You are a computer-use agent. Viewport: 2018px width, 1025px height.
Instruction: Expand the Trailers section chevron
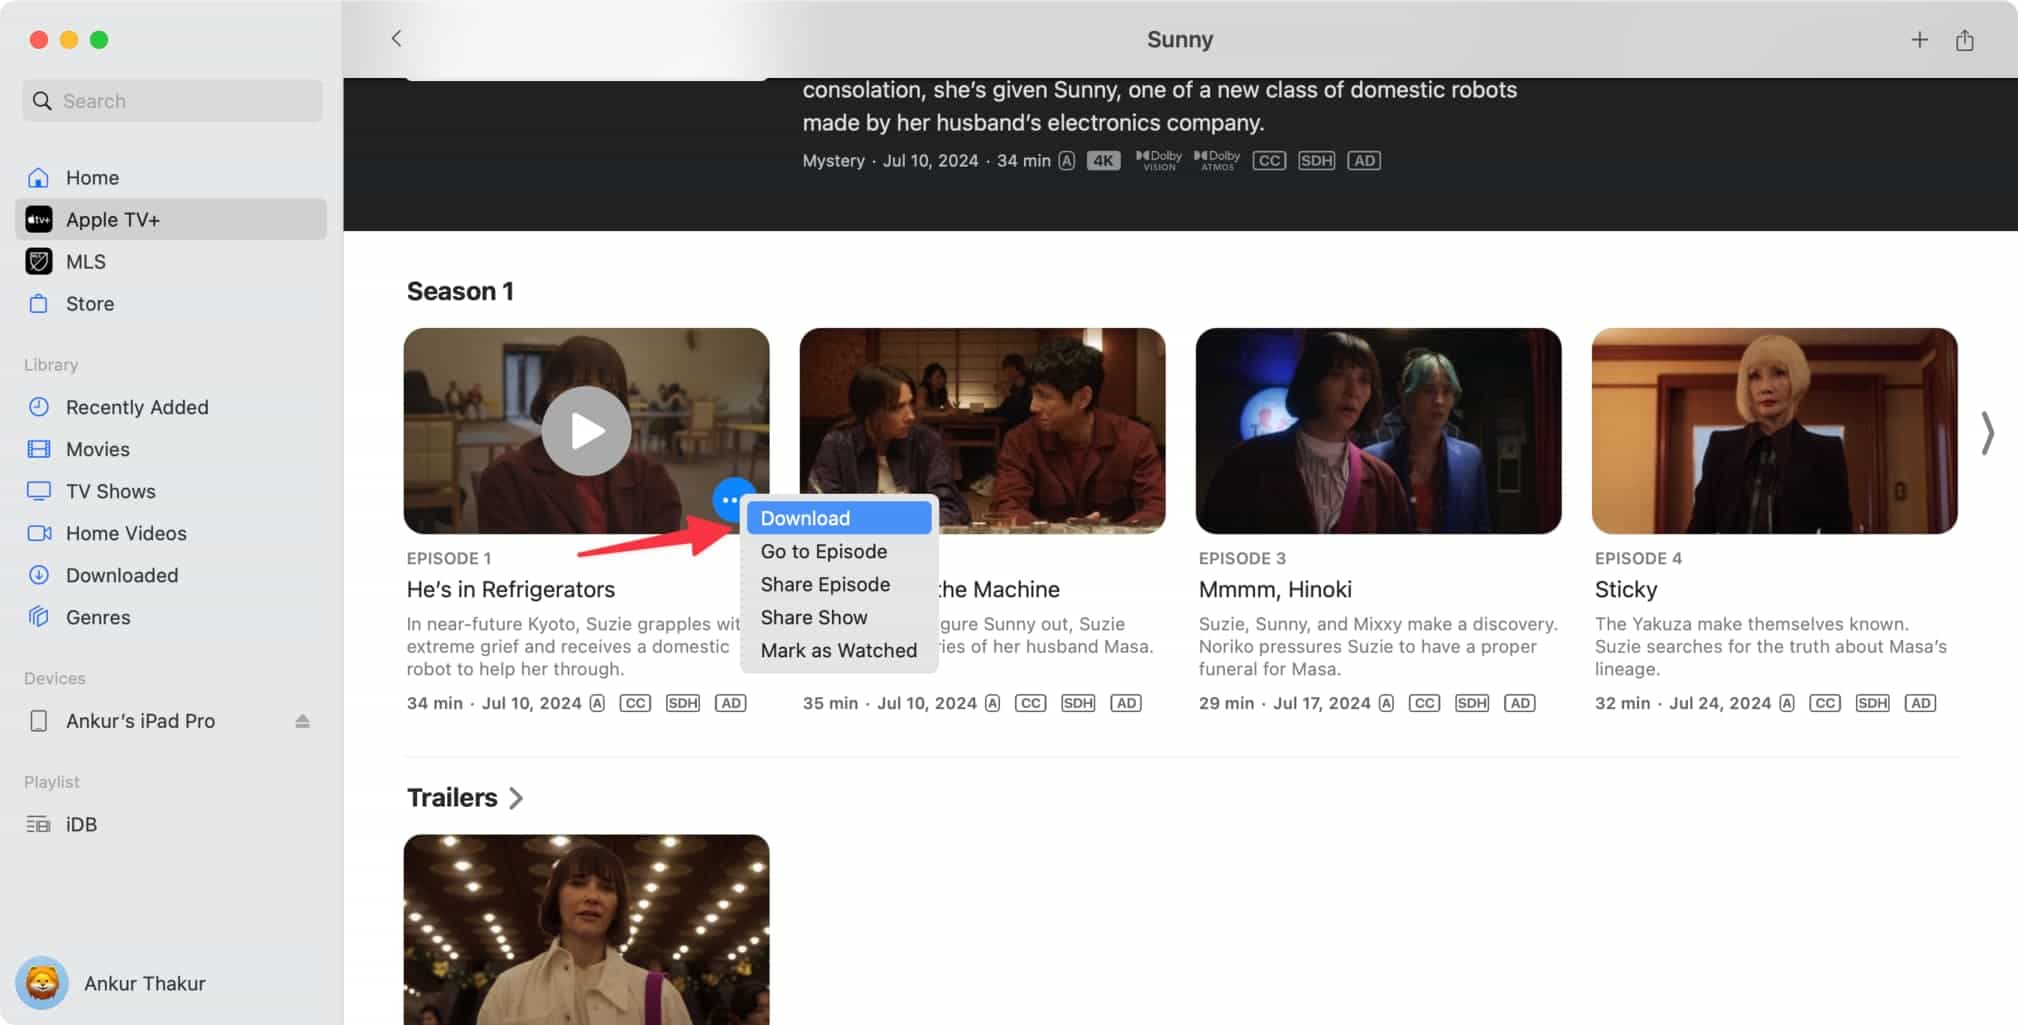(516, 798)
